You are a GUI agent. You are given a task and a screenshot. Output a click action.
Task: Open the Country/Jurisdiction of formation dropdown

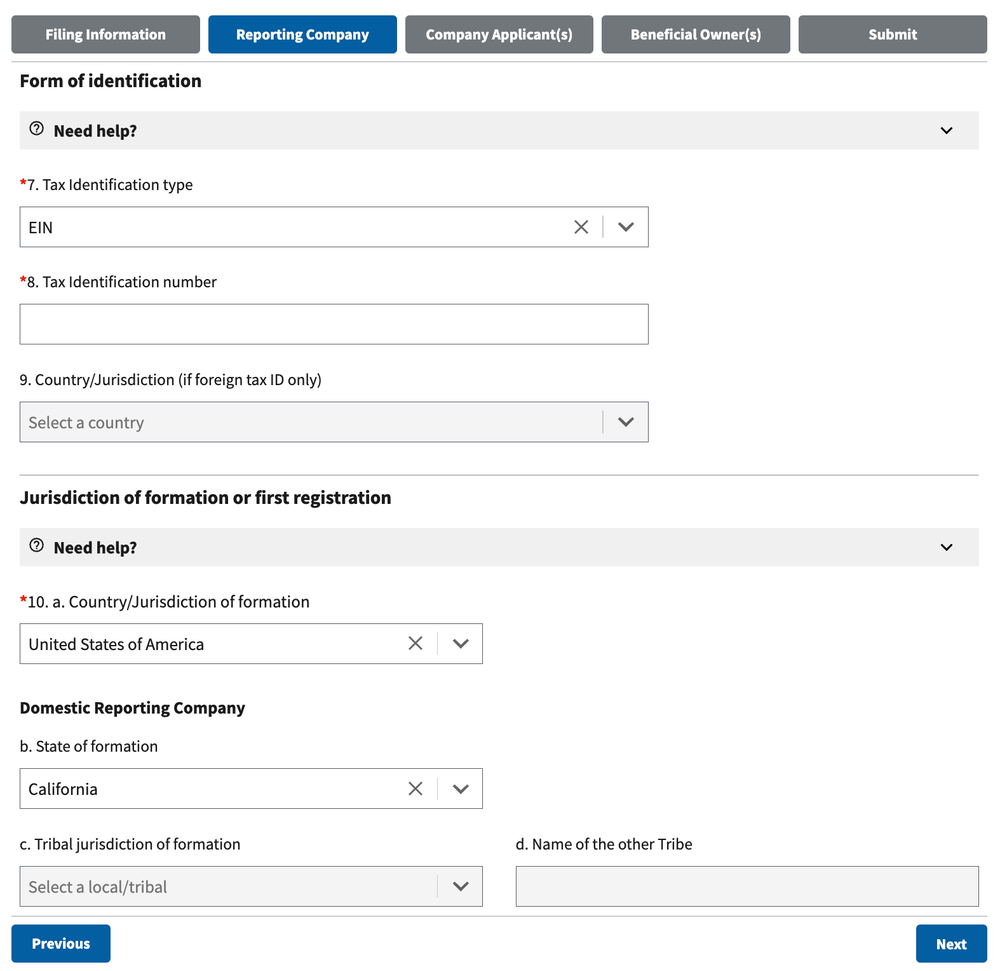tap(460, 643)
